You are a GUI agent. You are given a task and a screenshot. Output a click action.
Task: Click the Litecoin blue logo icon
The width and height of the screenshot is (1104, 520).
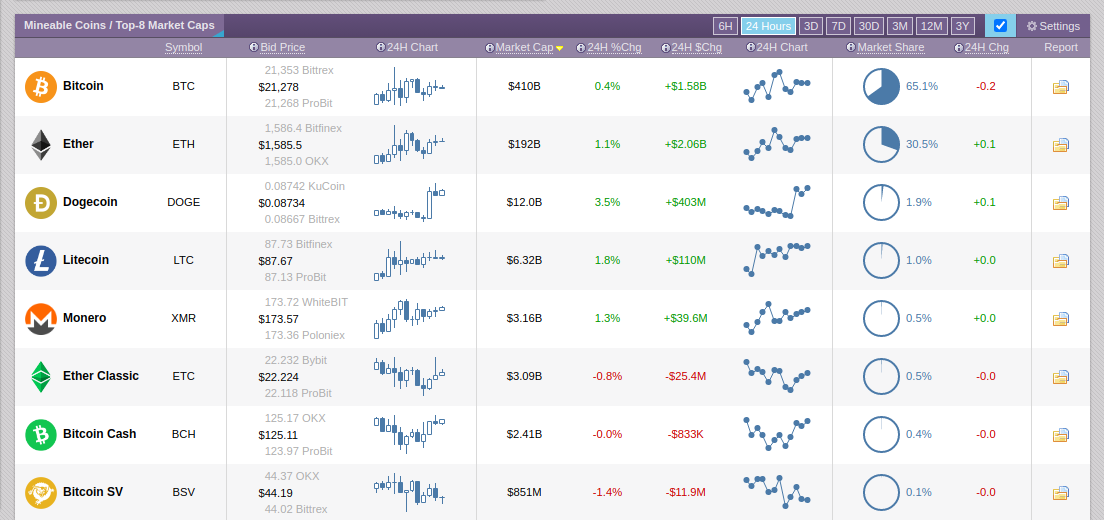pyautogui.click(x=41, y=261)
